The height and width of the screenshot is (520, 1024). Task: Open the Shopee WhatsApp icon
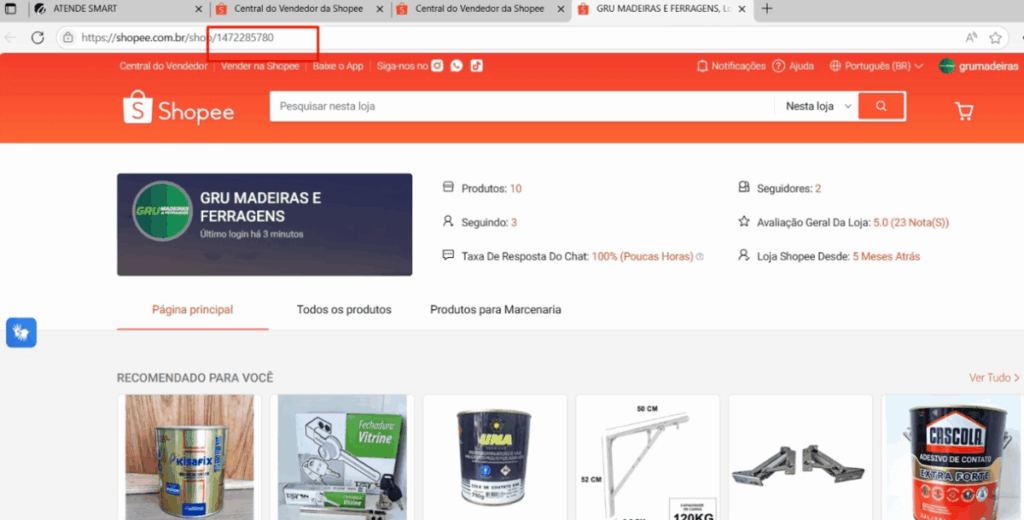(x=456, y=66)
